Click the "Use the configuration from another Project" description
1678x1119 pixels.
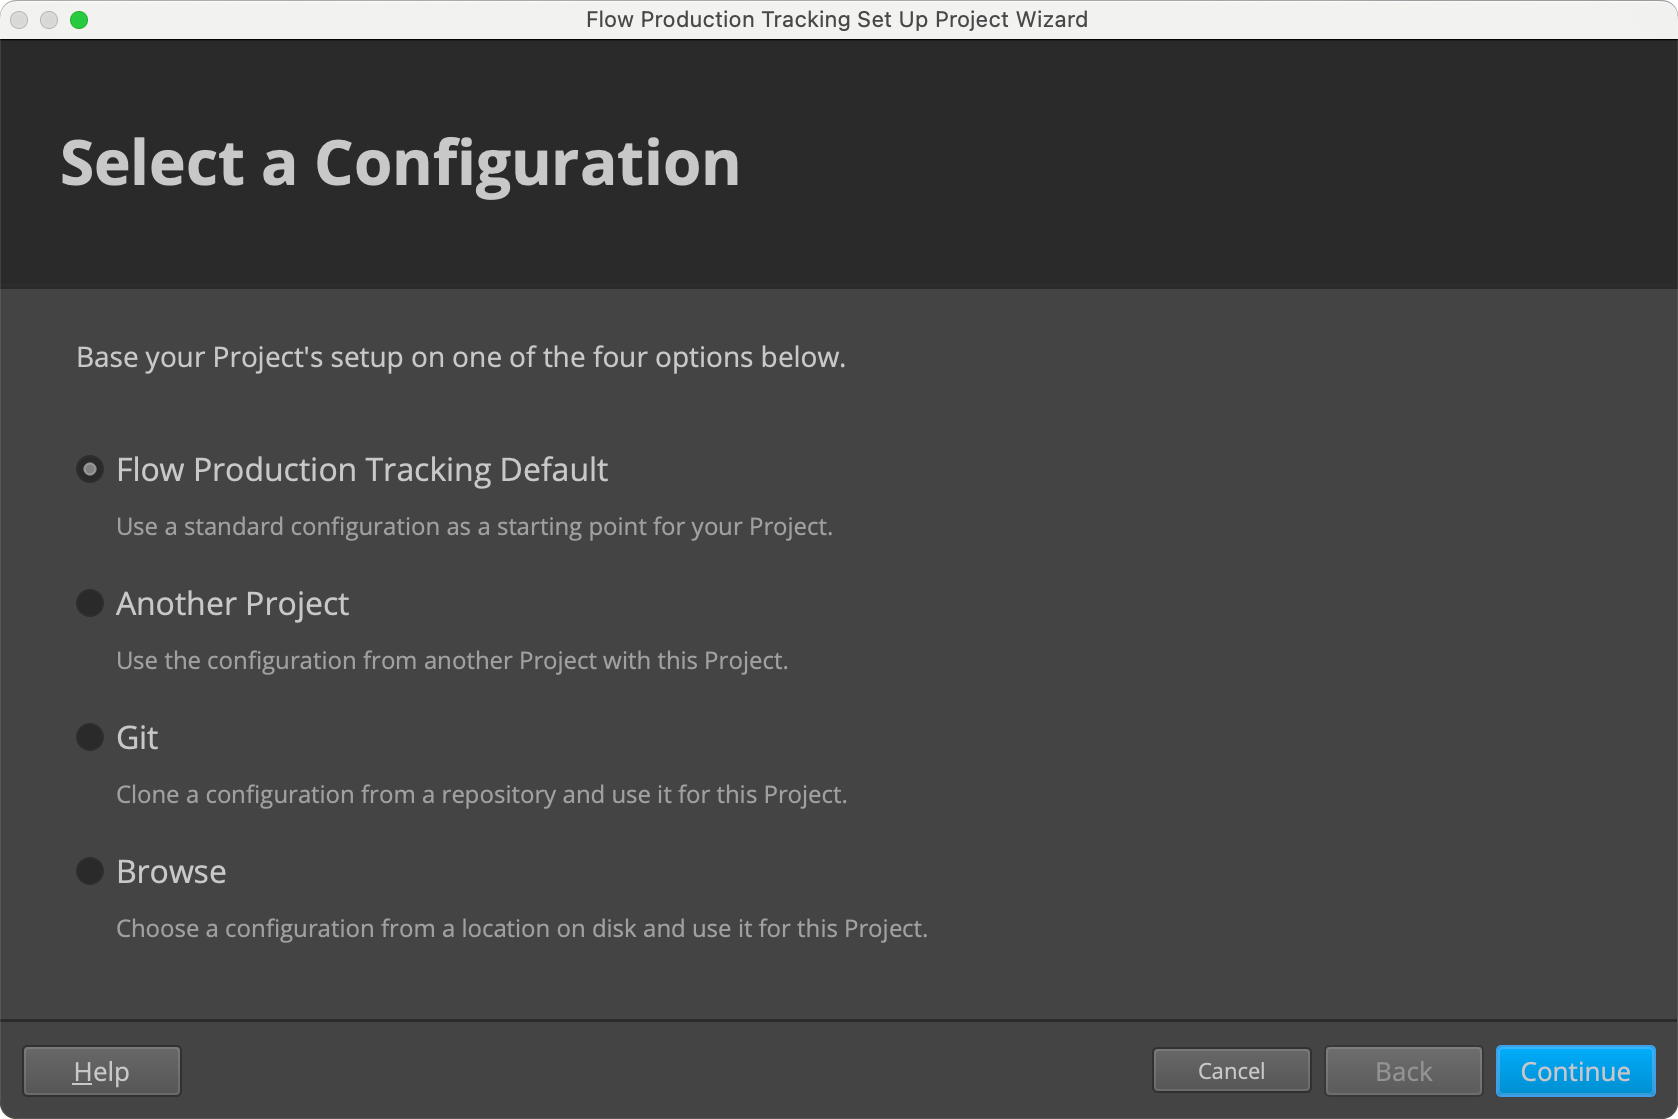point(452,661)
